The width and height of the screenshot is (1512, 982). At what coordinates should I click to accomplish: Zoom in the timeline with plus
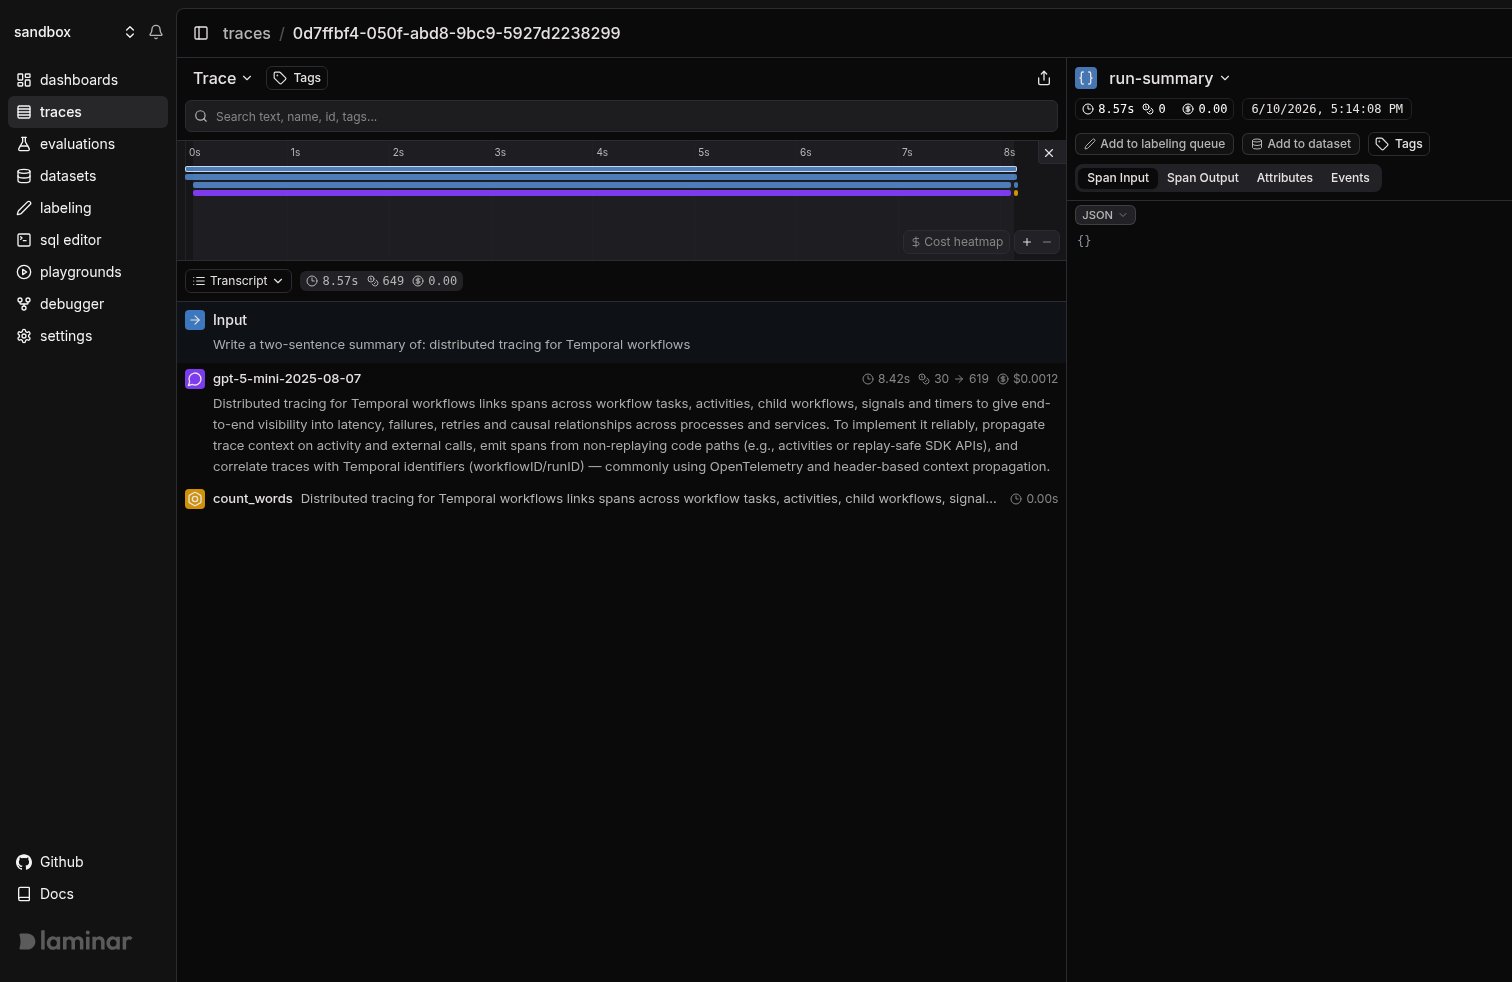[1026, 242]
